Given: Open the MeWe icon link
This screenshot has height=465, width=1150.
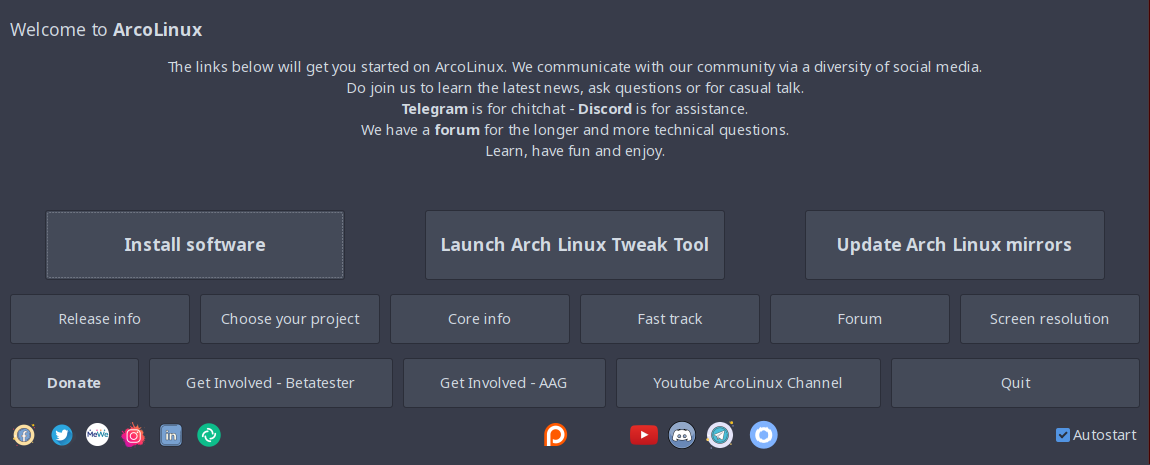Looking at the screenshot, I should point(98,435).
